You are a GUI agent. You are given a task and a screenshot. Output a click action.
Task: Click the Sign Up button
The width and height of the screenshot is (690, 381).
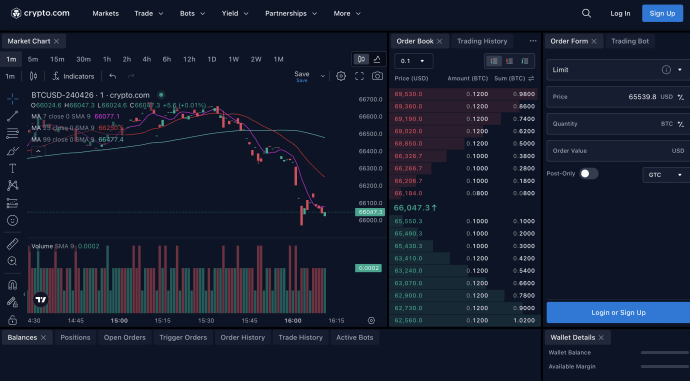point(662,13)
